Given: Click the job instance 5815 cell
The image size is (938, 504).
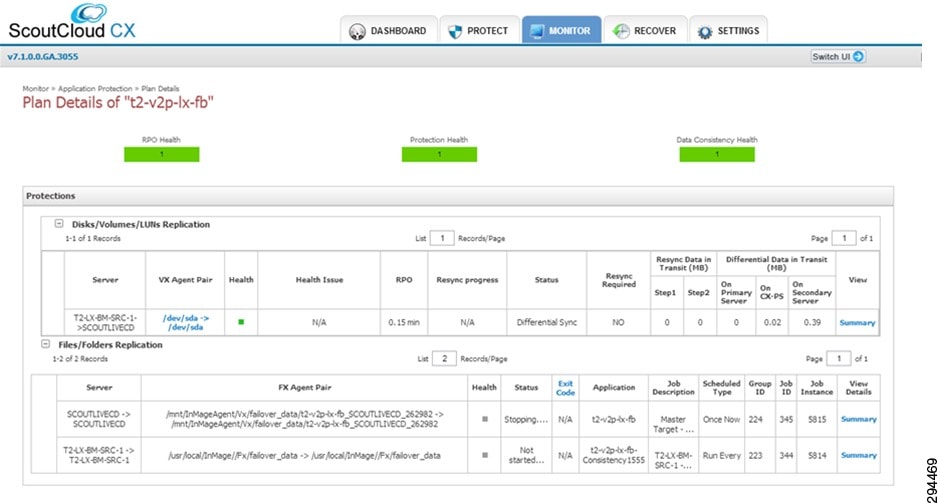Looking at the screenshot, I should click(x=817, y=419).
